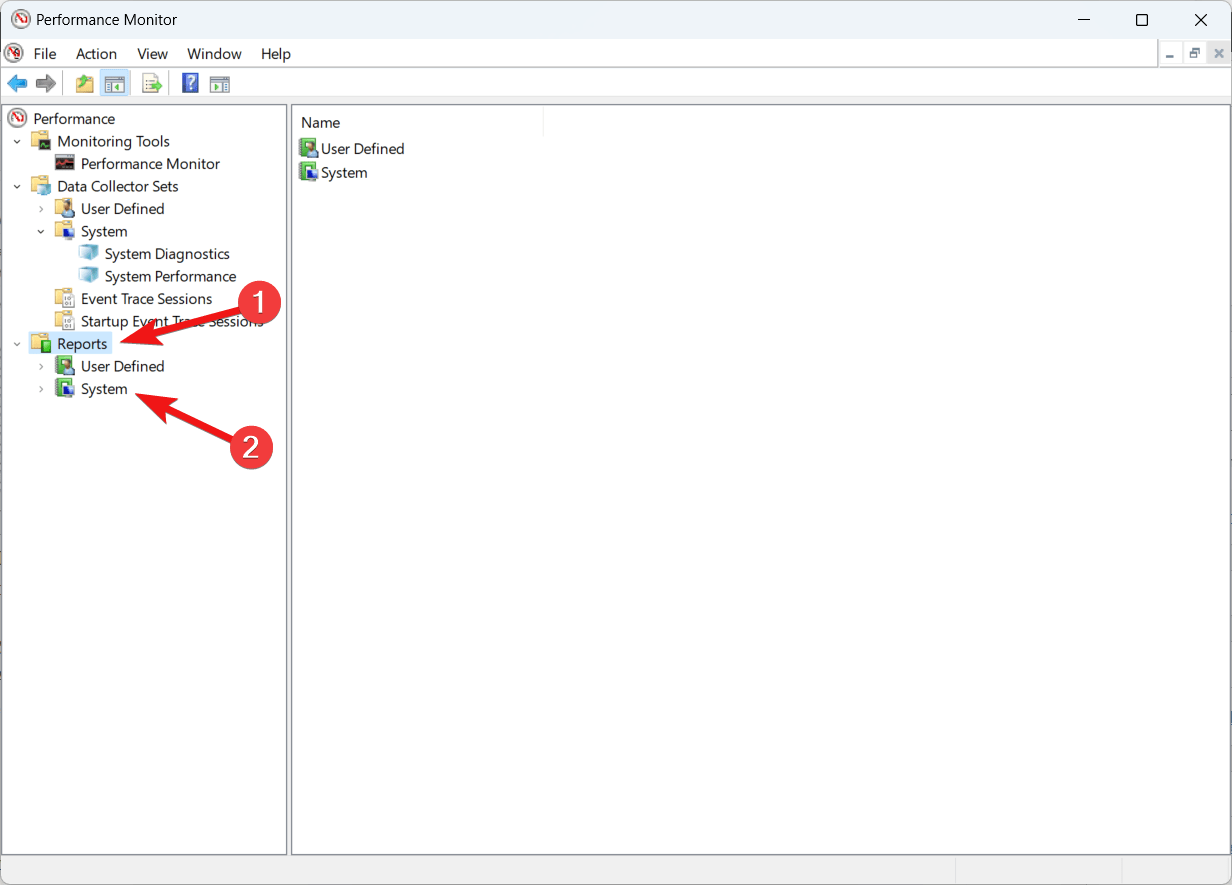This screenshot has height=885, width=1232.
Task: Click the System icon in right pane
Action: pyautogui.click(x=308, y=172)
